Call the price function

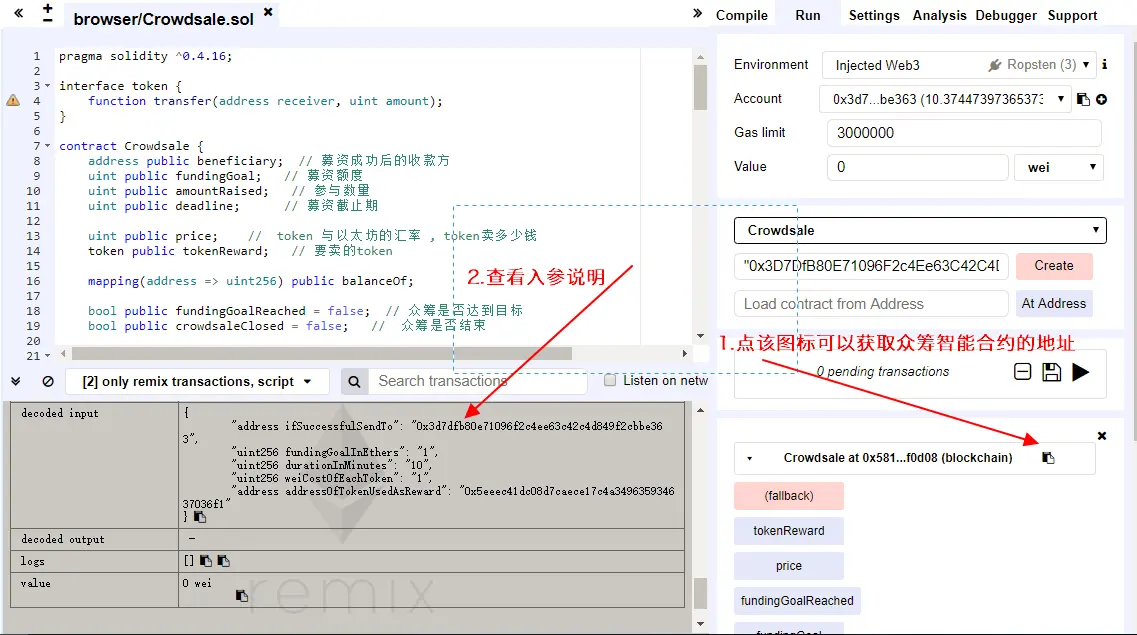pos(789,565)
